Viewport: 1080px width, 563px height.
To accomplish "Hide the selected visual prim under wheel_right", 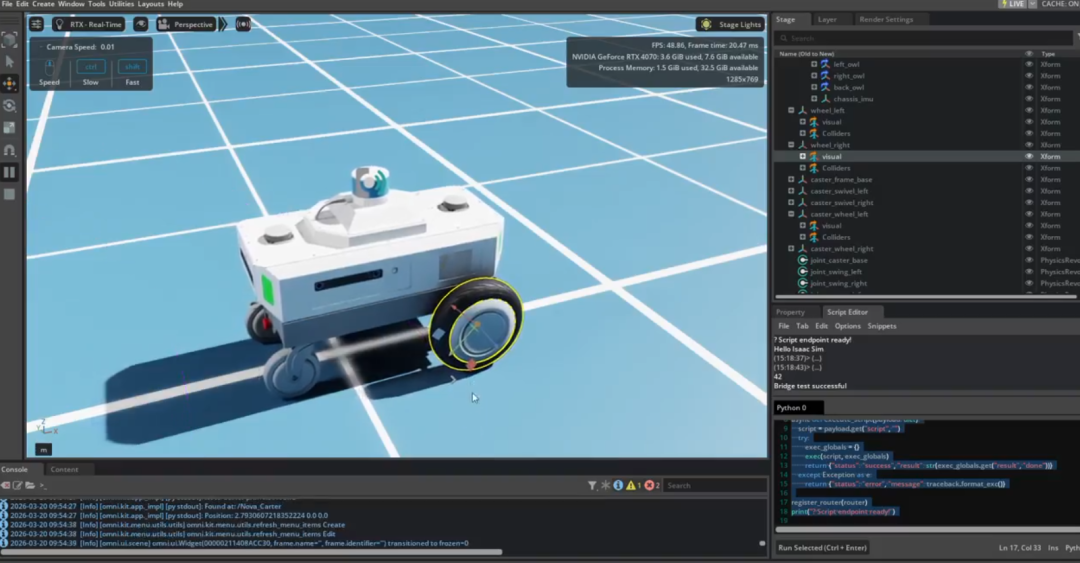I will (1029, 156).
